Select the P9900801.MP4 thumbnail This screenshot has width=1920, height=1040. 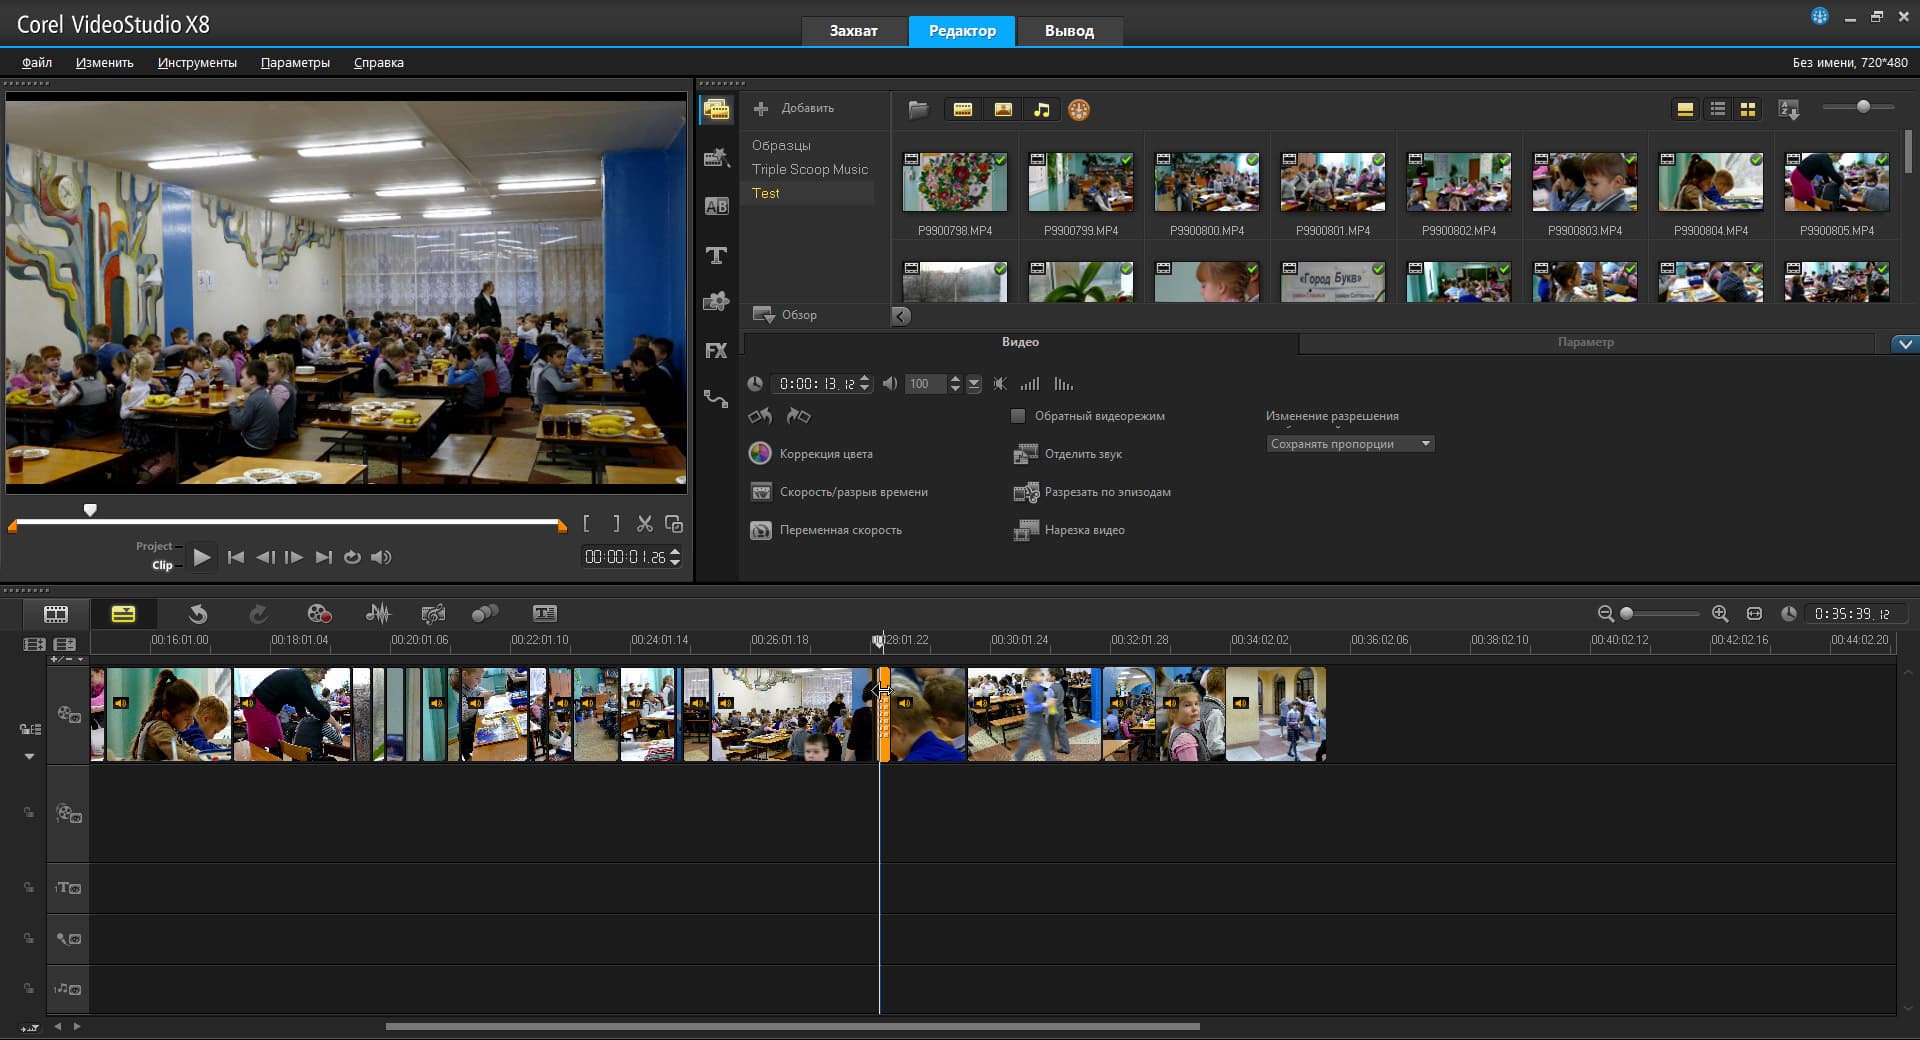point(1333,183)
